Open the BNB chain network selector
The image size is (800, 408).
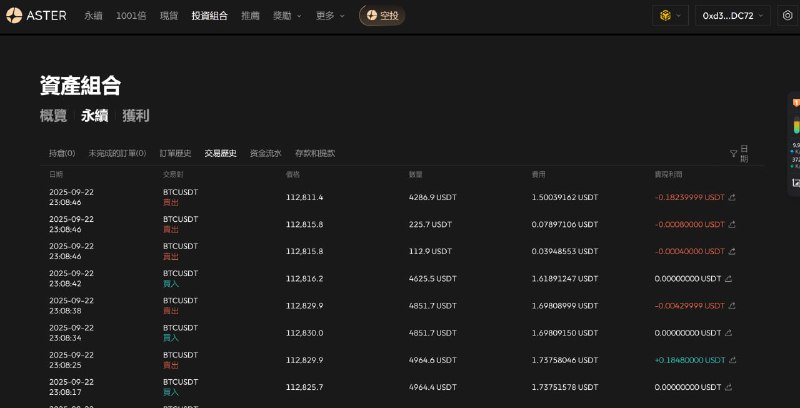pyautogui.click(x=669, y=16)
